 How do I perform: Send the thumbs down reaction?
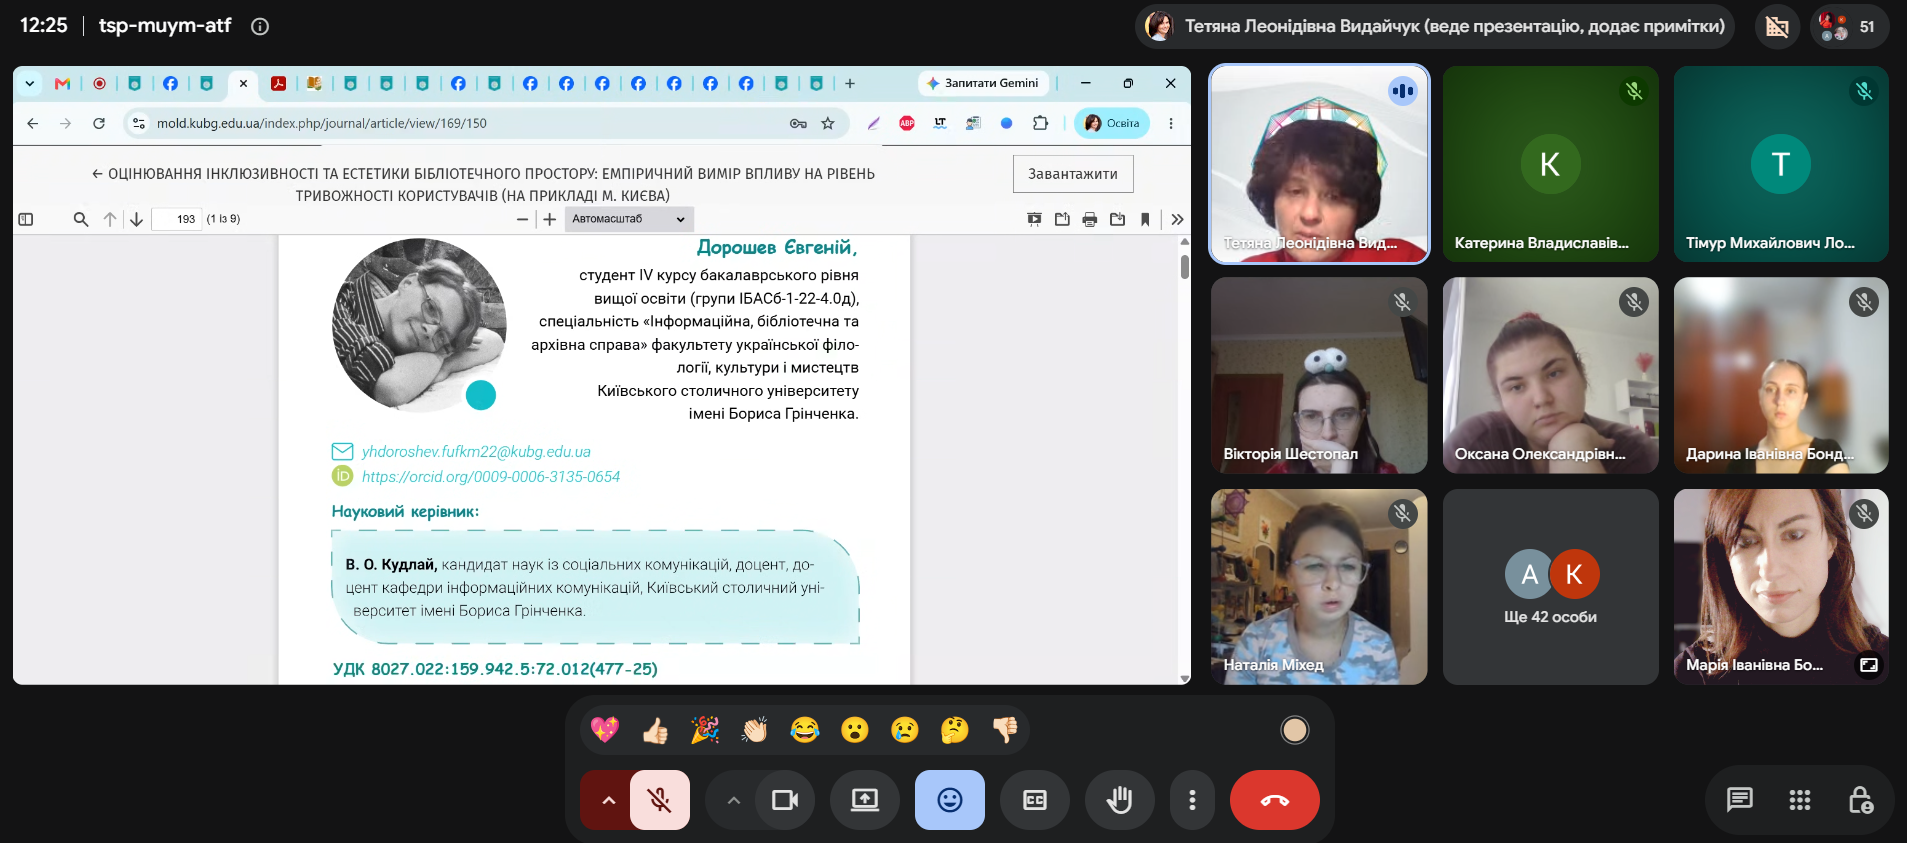click(x=1005, y=730)
